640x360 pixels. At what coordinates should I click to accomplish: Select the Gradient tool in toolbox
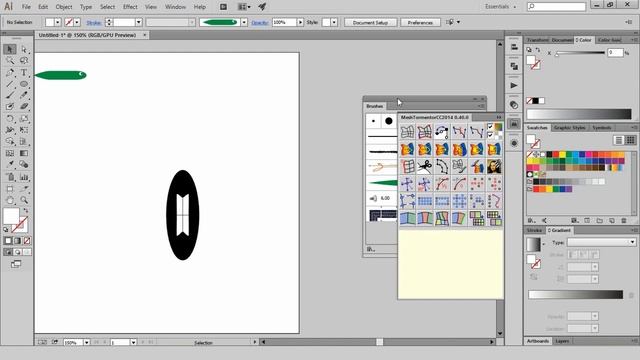(x=24, y=153)
